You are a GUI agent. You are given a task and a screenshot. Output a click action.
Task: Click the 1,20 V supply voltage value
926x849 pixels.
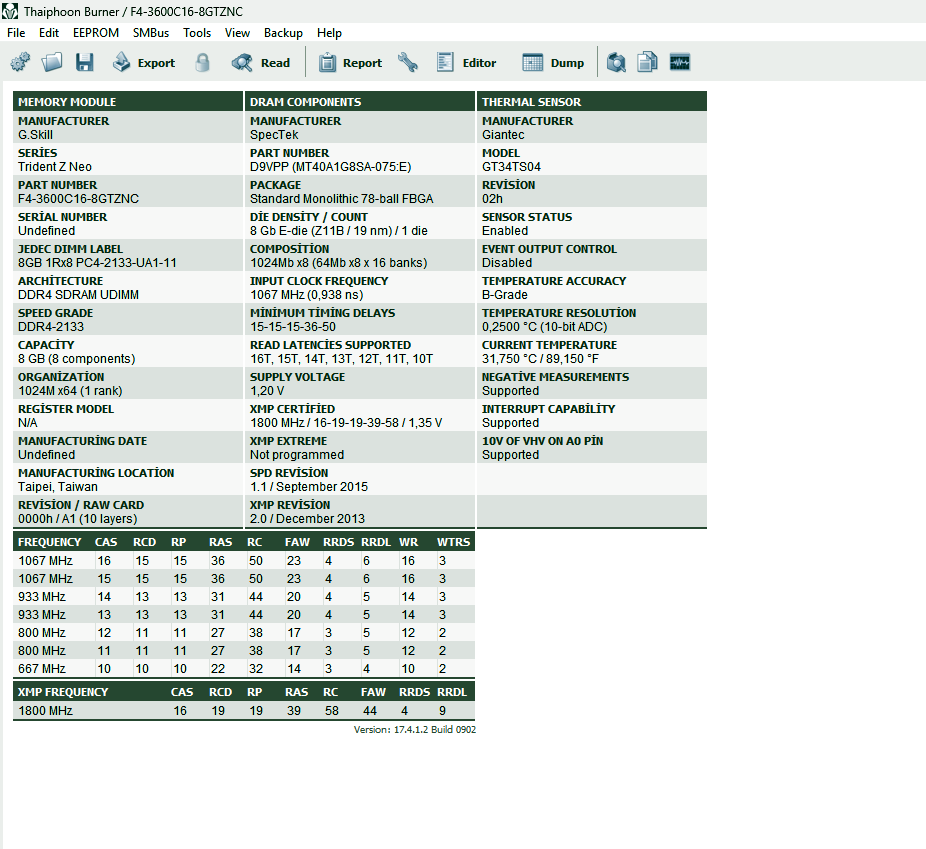[267, 391]
